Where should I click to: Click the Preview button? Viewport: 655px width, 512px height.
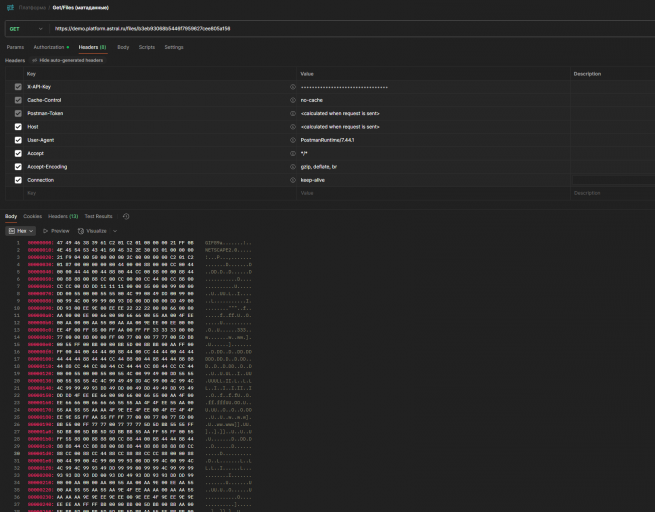point(56,231)
